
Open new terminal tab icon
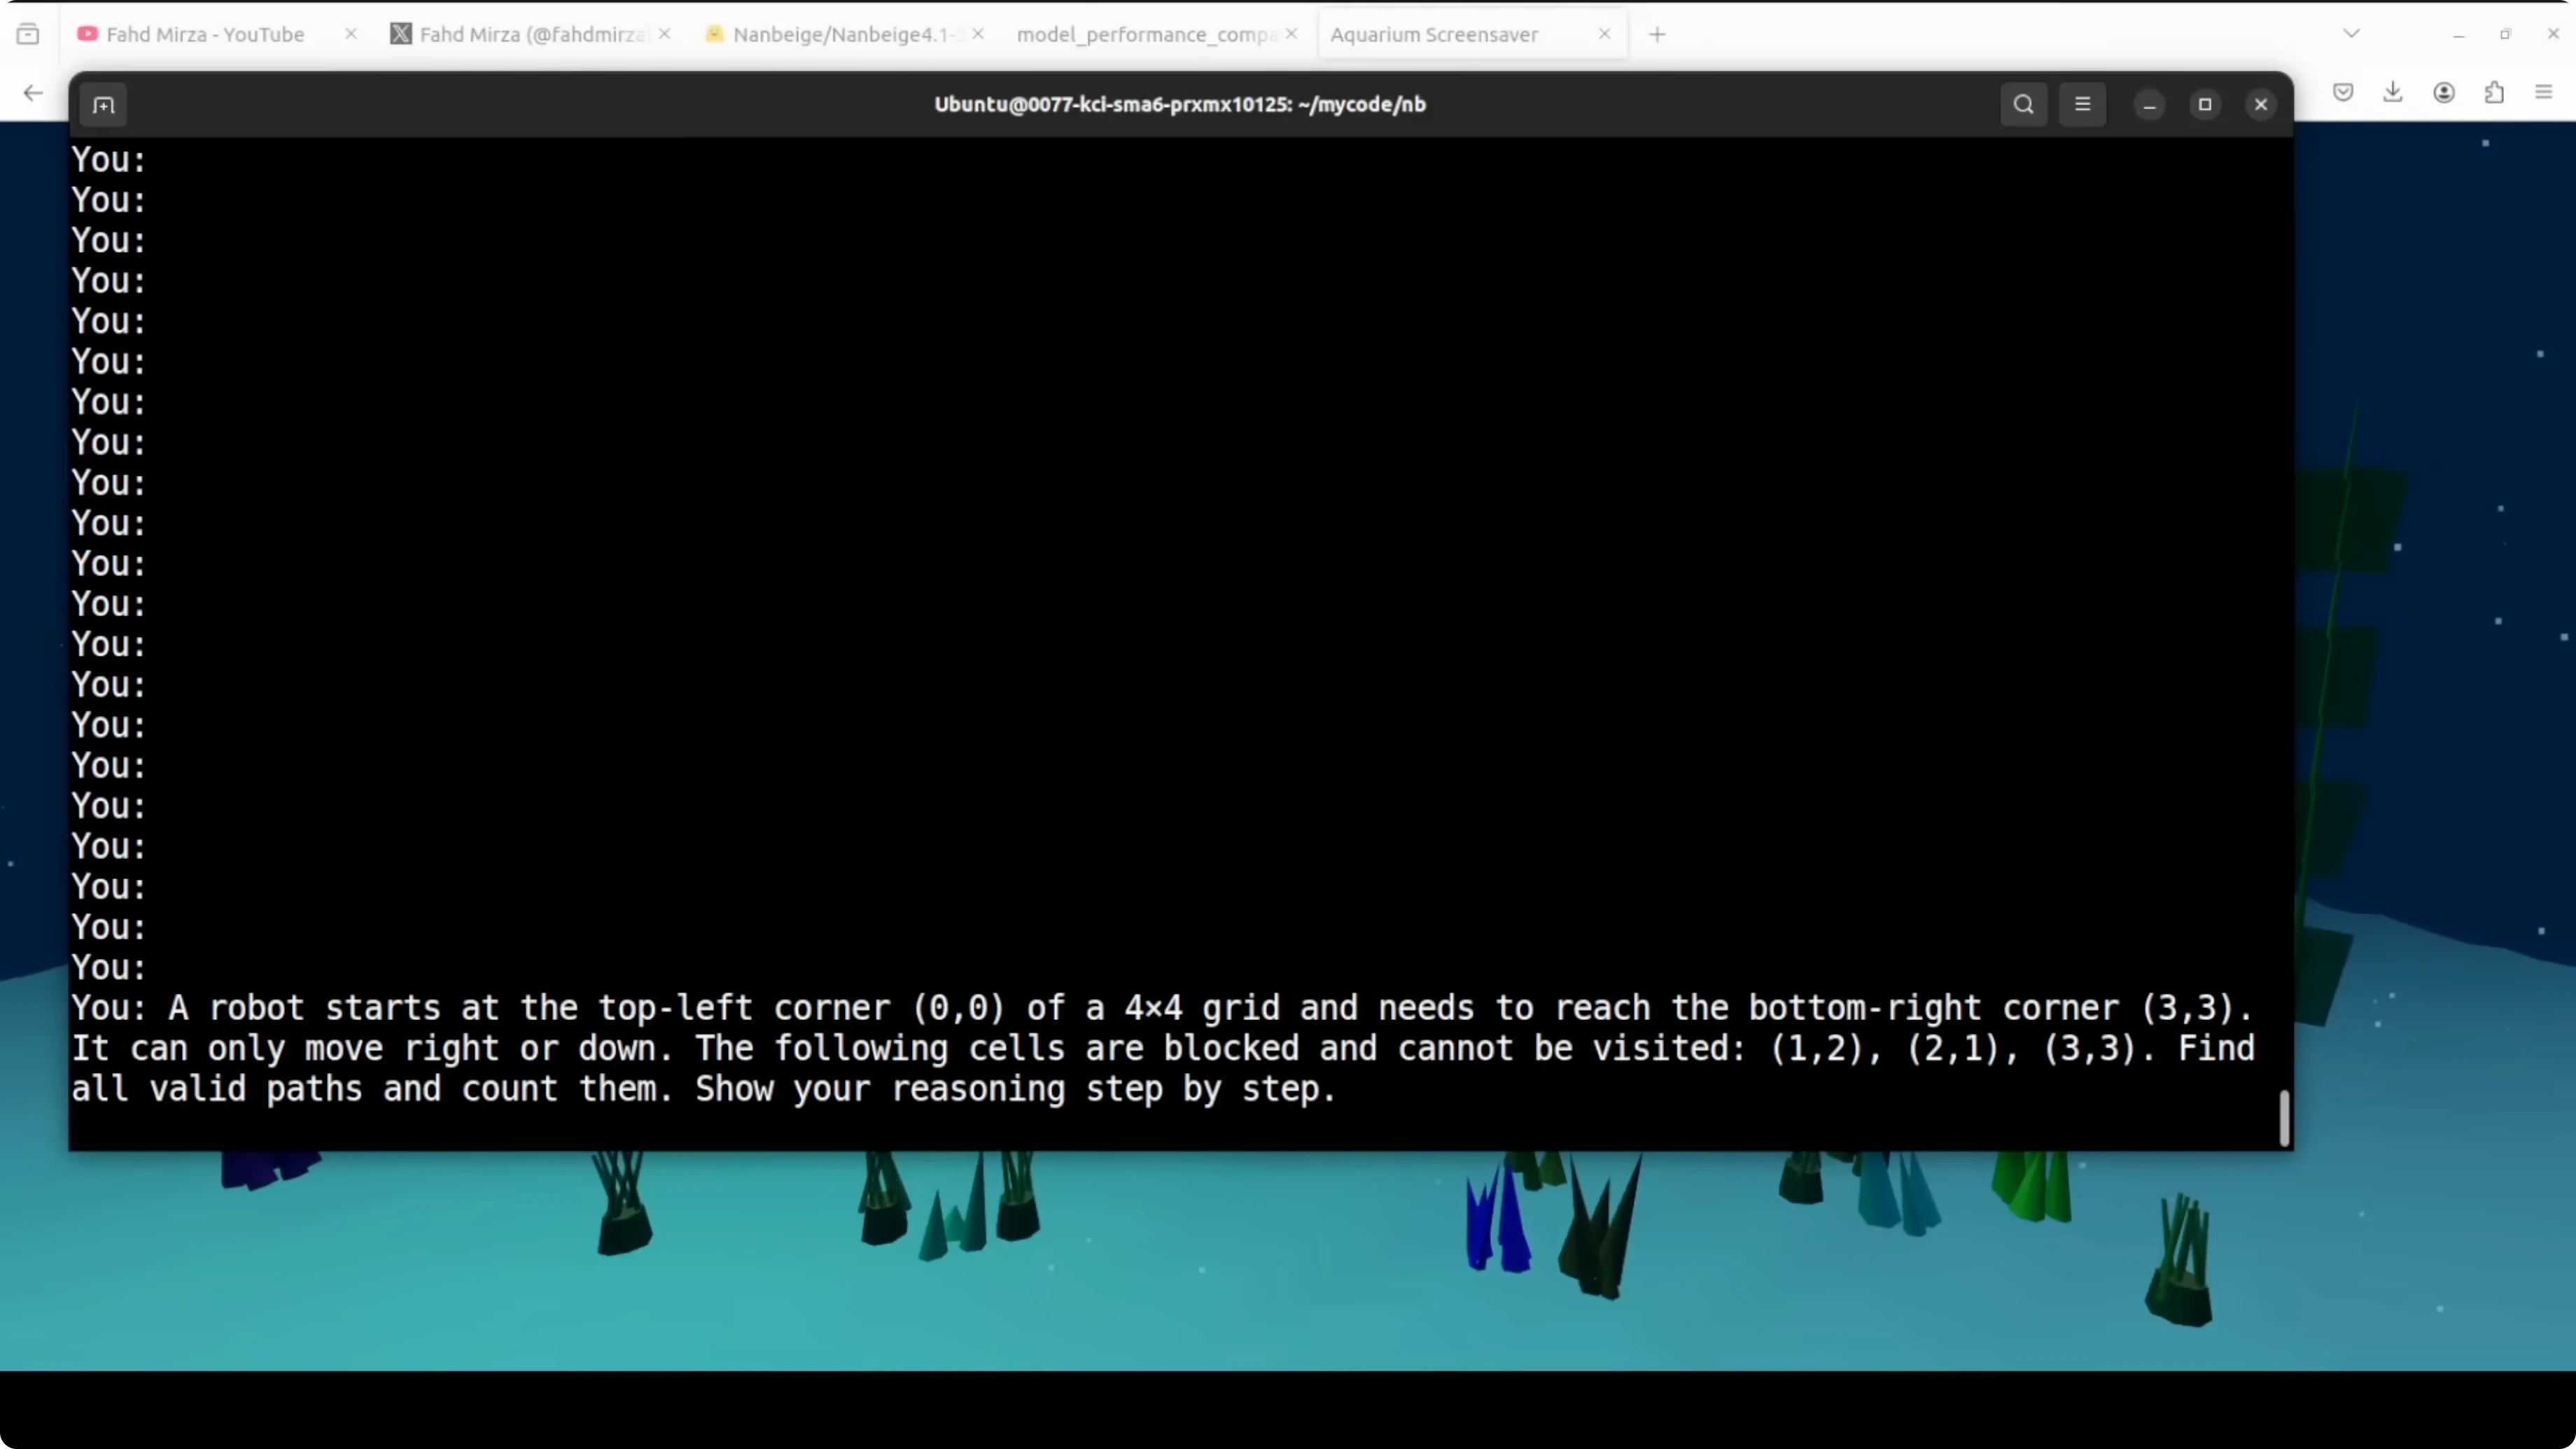click(x=104, y=105)
